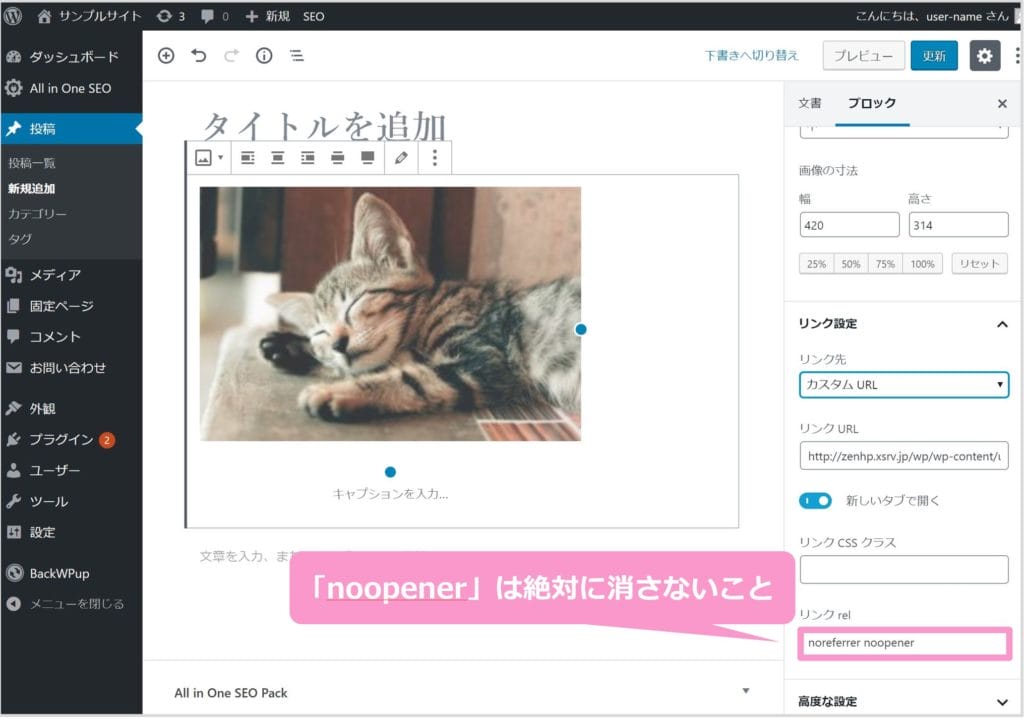This screenshot has height=719, width=1024.
Task: Switch to the 文書 tab
Action: point(810,103)
